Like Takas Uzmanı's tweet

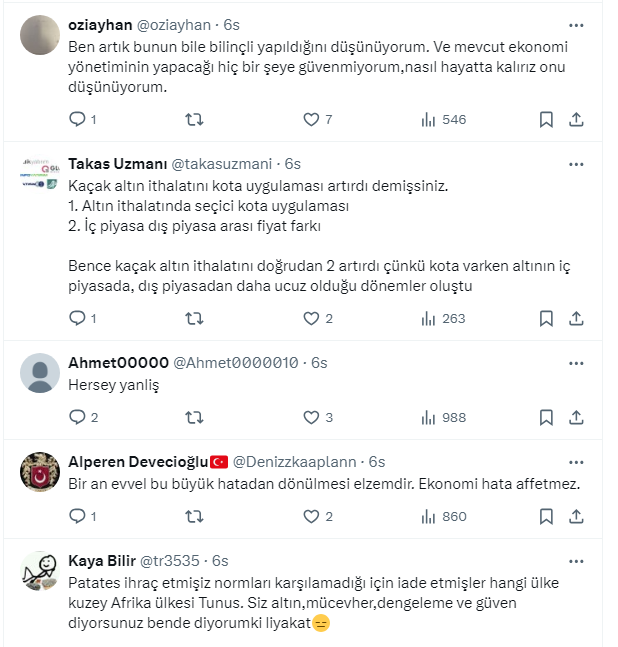coord(311,319)
